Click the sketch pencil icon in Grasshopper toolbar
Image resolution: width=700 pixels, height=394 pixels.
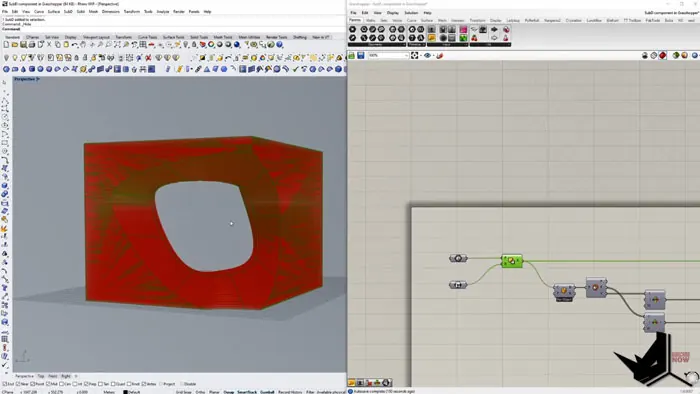tap(440, 56)
